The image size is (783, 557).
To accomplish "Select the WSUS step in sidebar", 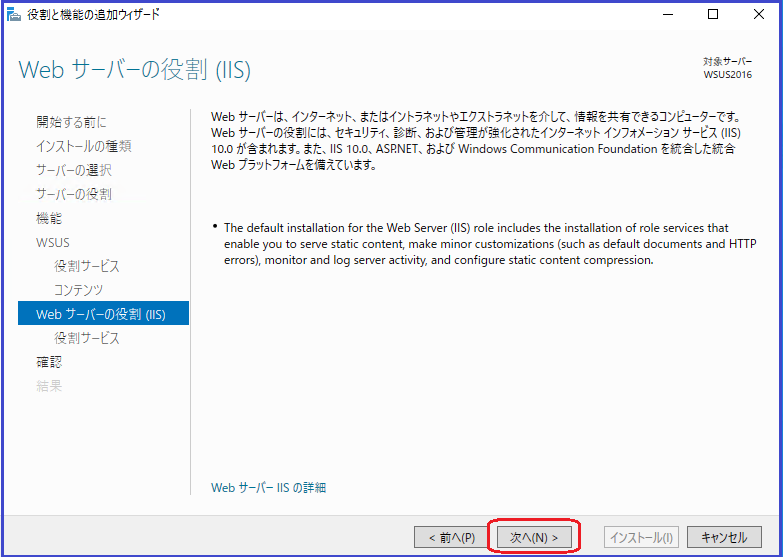I will [x=52, y=242].
